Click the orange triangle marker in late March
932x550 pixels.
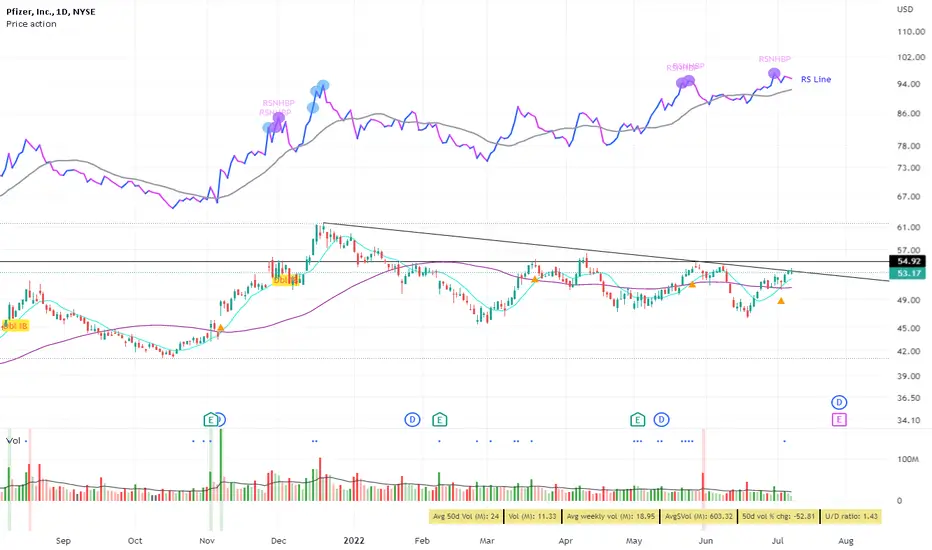pyautogui.click(x=535, y=279)
